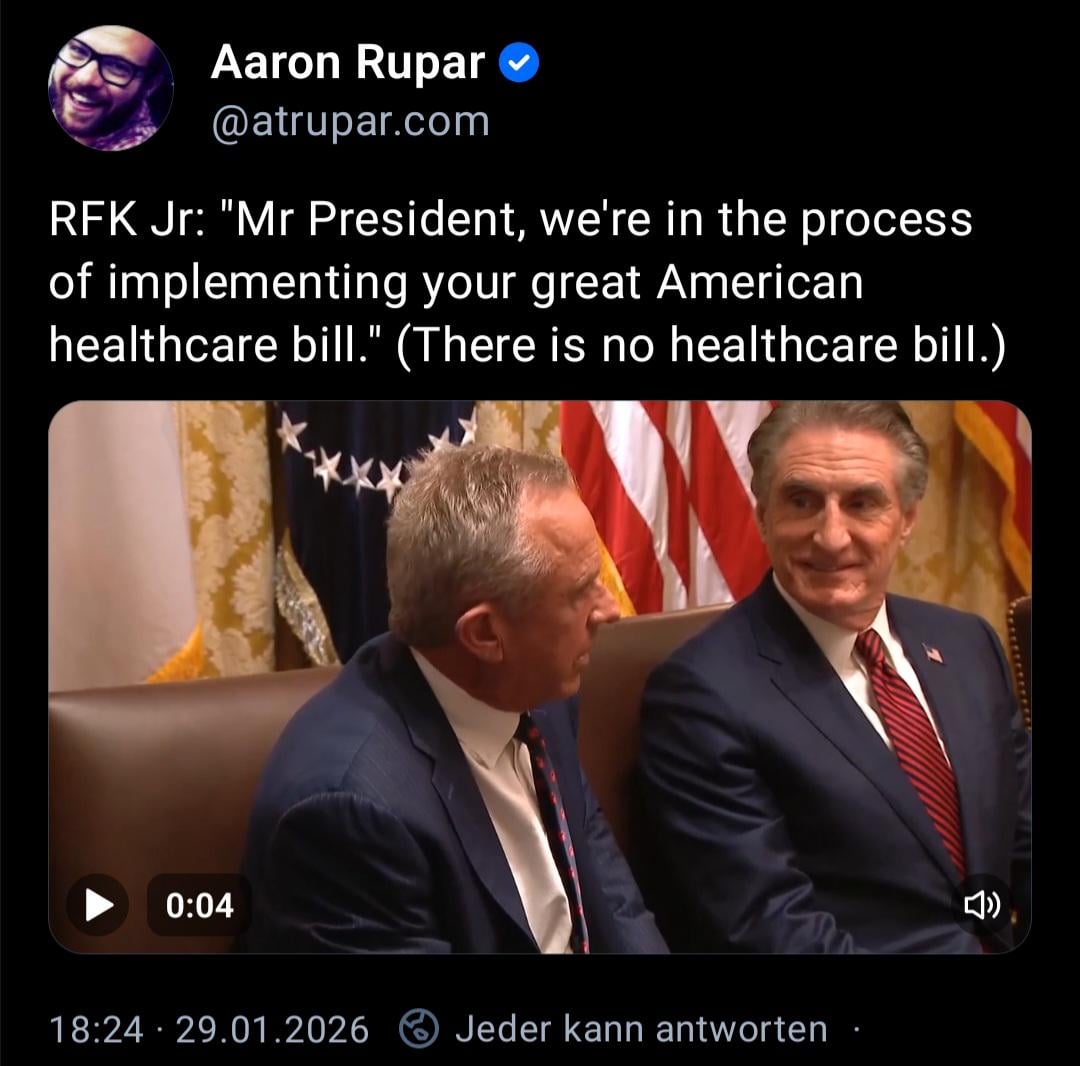Click the dot separator after 'antworten'
Viewport: 1080px width, 1066px height.
tap(856, 1030)
